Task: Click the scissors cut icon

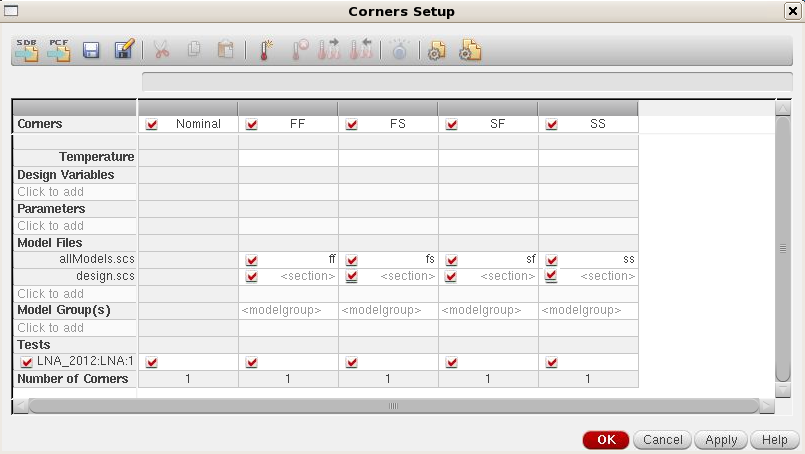Action: [x=162, y=50]
